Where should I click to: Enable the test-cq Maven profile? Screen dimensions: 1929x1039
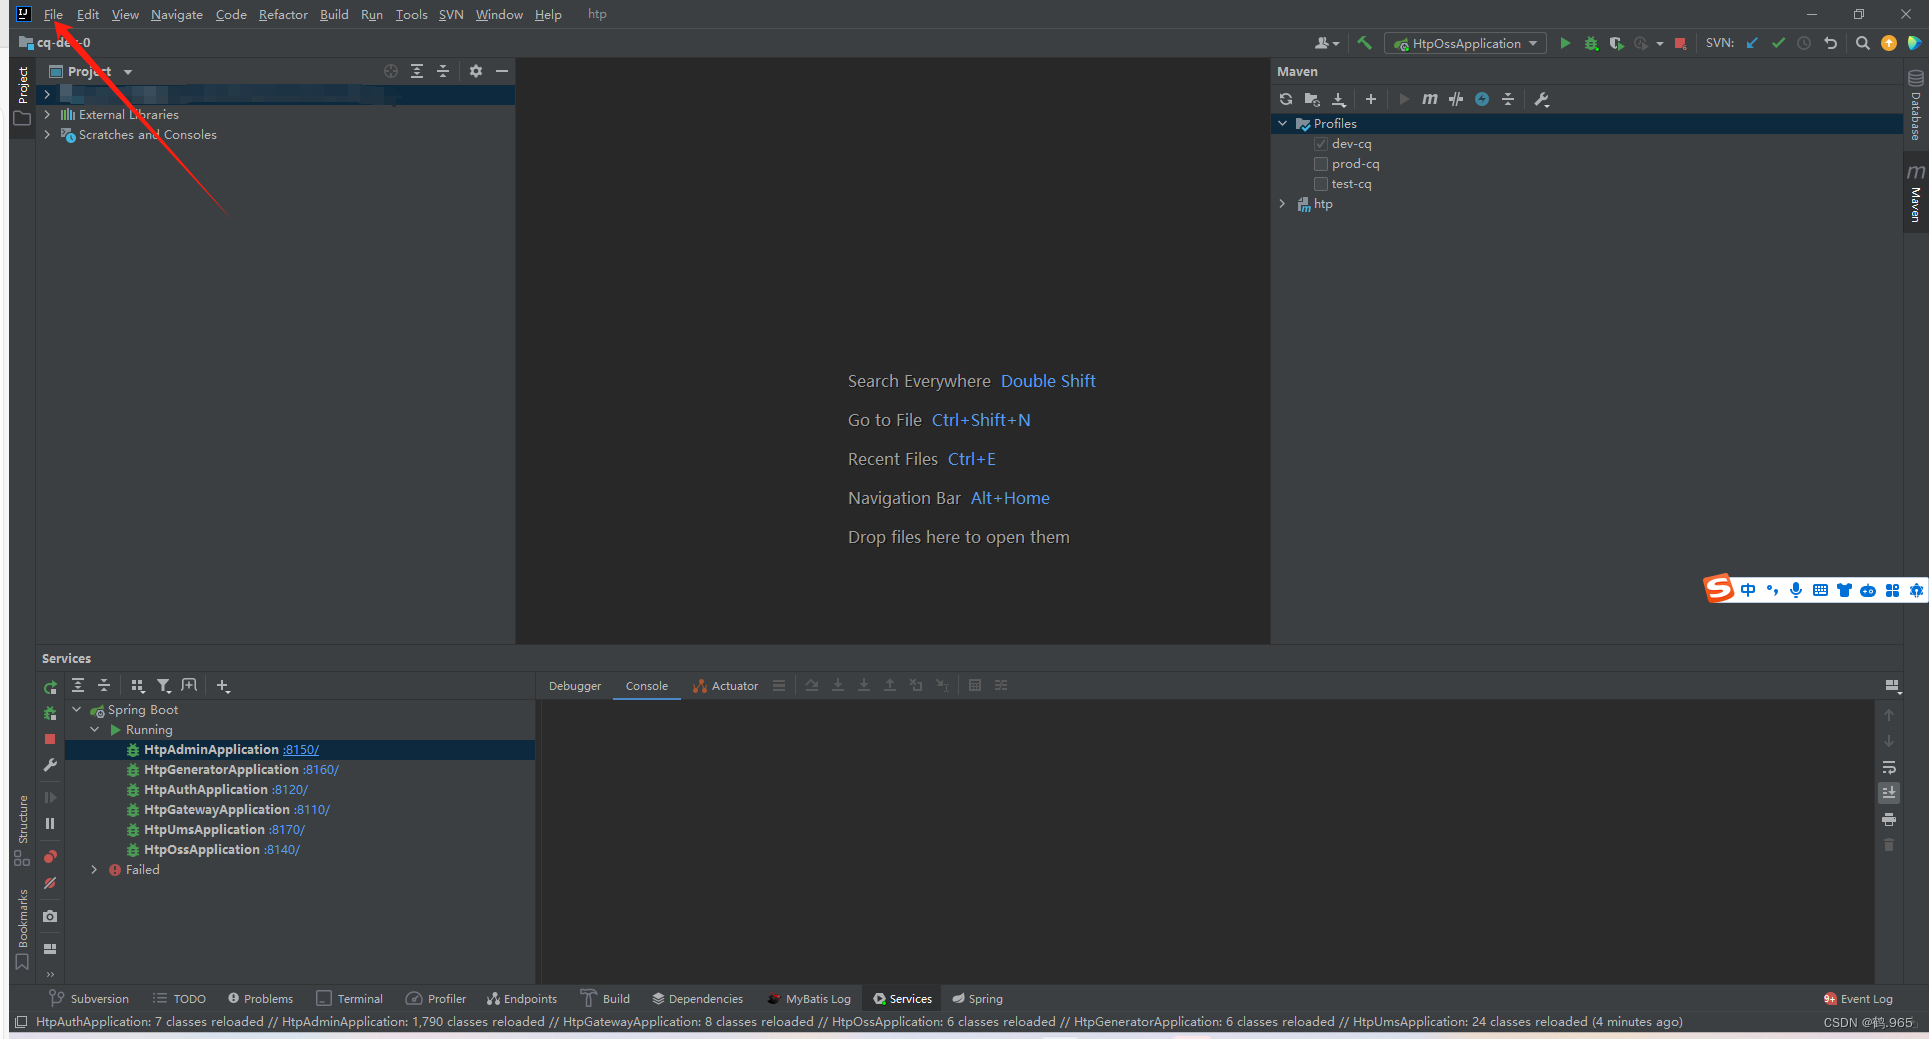point(1320,183)
